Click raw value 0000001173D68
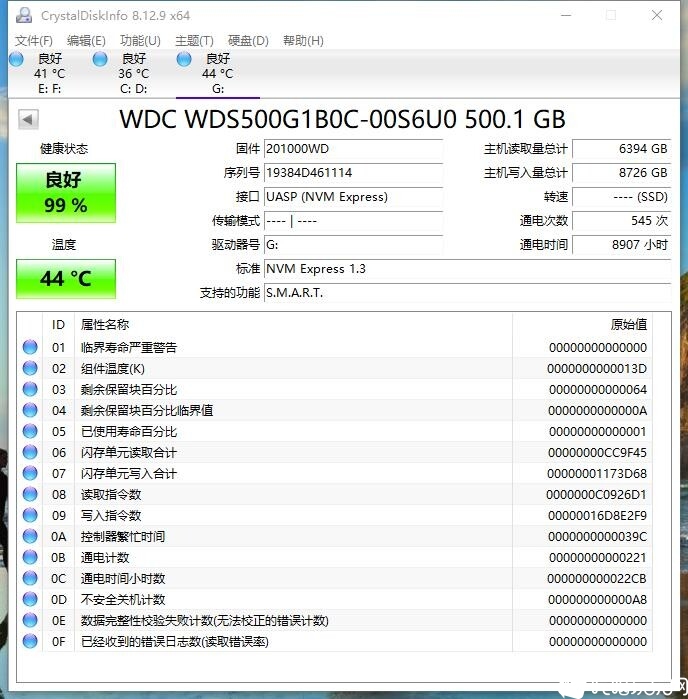Viewport: 688px width, 699px height. coord(597,473)
